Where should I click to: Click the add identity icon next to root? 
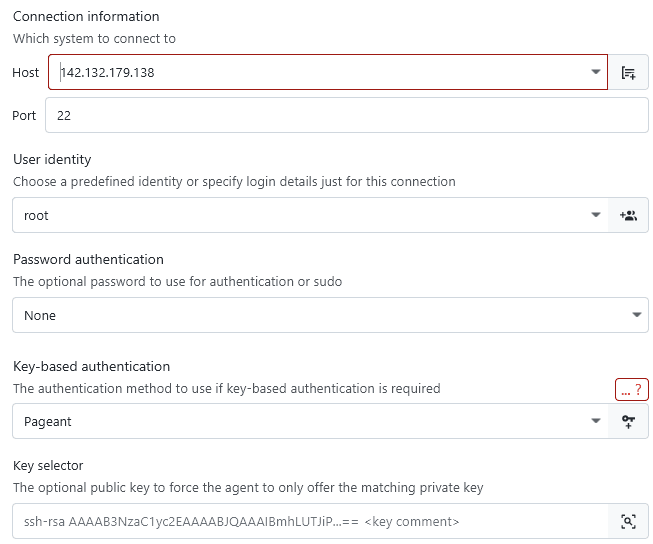(x=628, y=215)
